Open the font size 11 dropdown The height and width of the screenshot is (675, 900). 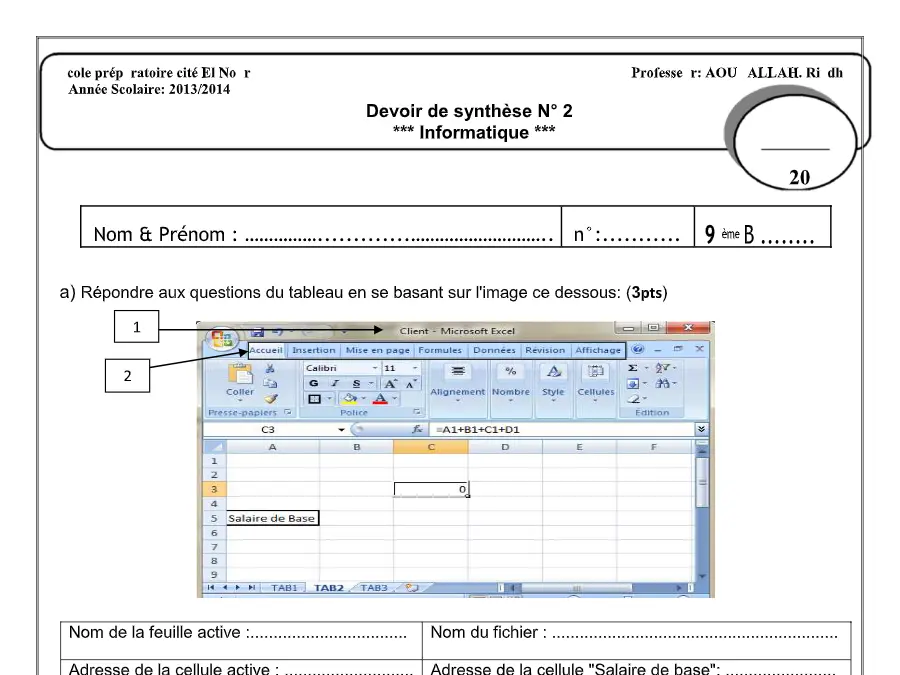coord(415,368)
